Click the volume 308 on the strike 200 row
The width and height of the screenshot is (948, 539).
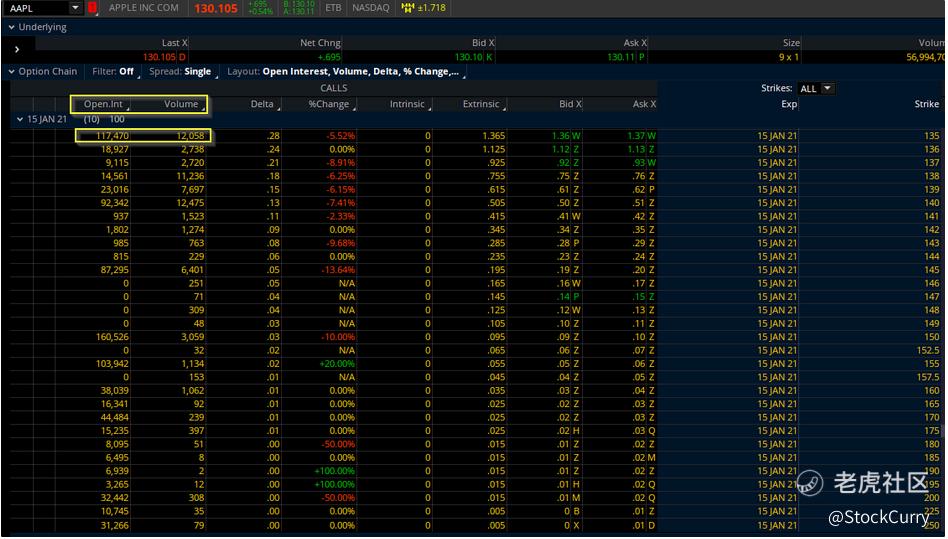[196, 498]
